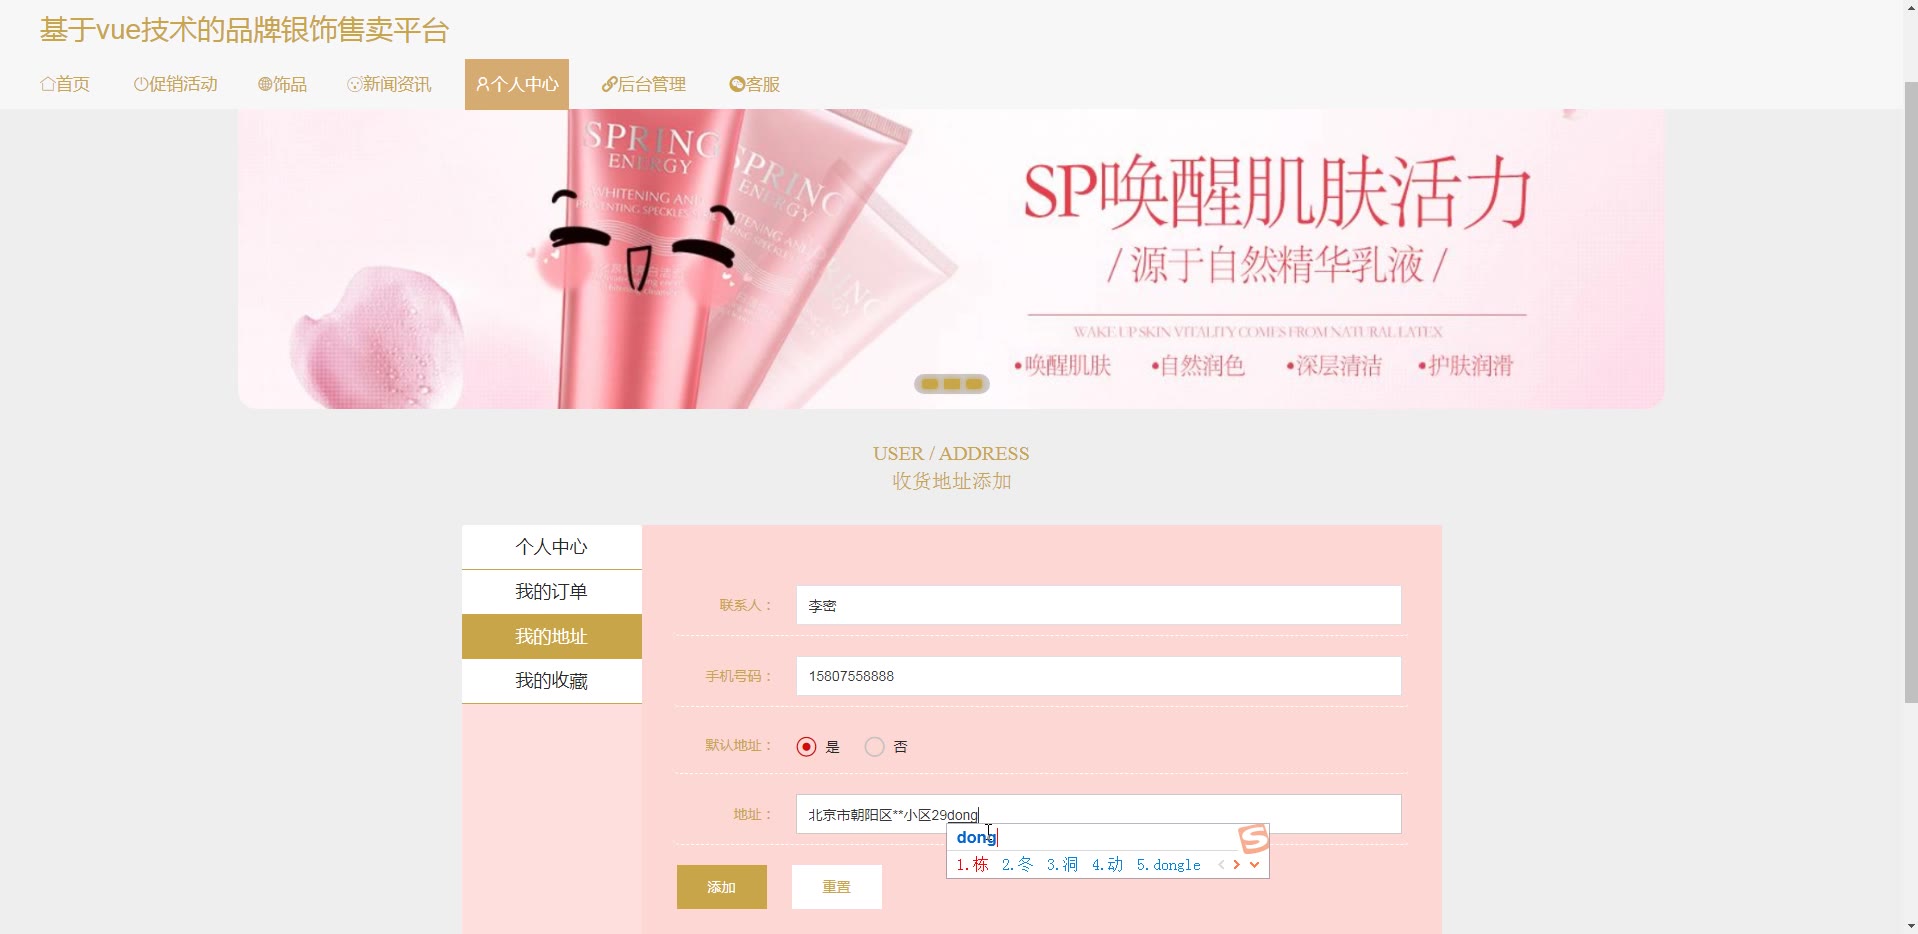Open 首页 home nav item
Image resolution: width=1918 pixels, height=934 pixels.
click(x=65, y=84)
